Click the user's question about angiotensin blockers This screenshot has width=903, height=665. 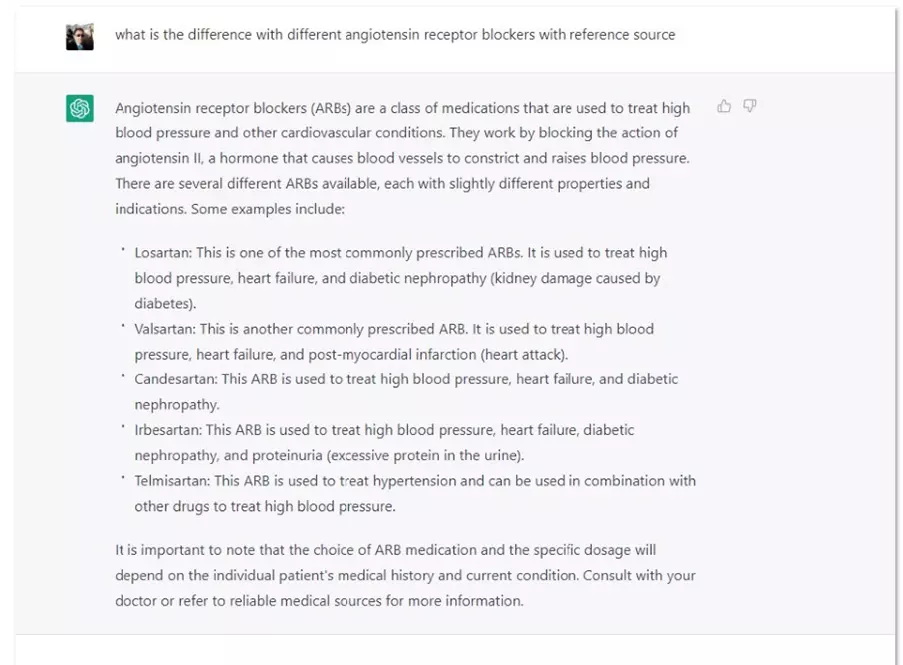pos(395,35)
